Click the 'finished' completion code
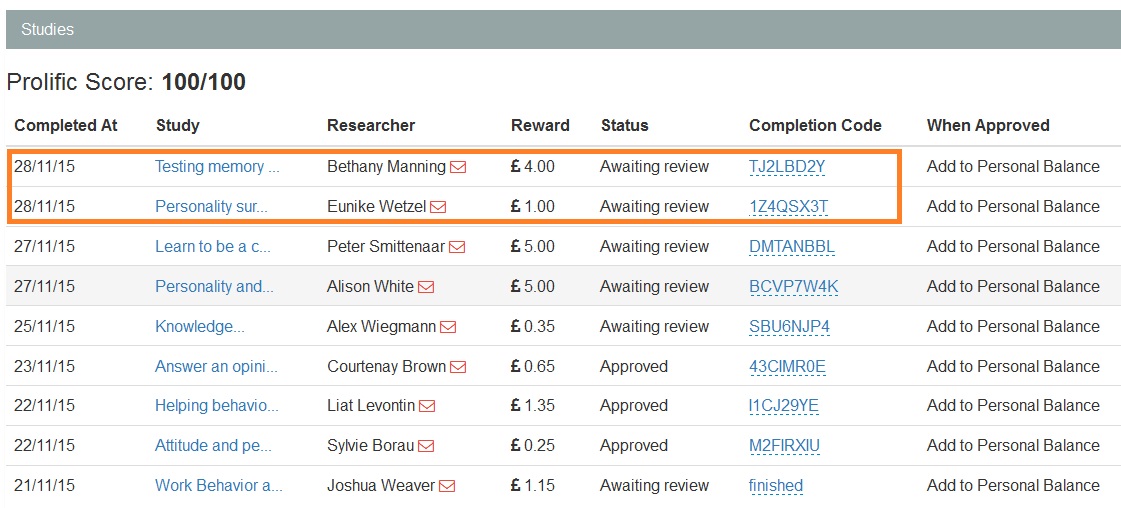The image size is (1121, 508). [x=776, y=486]
